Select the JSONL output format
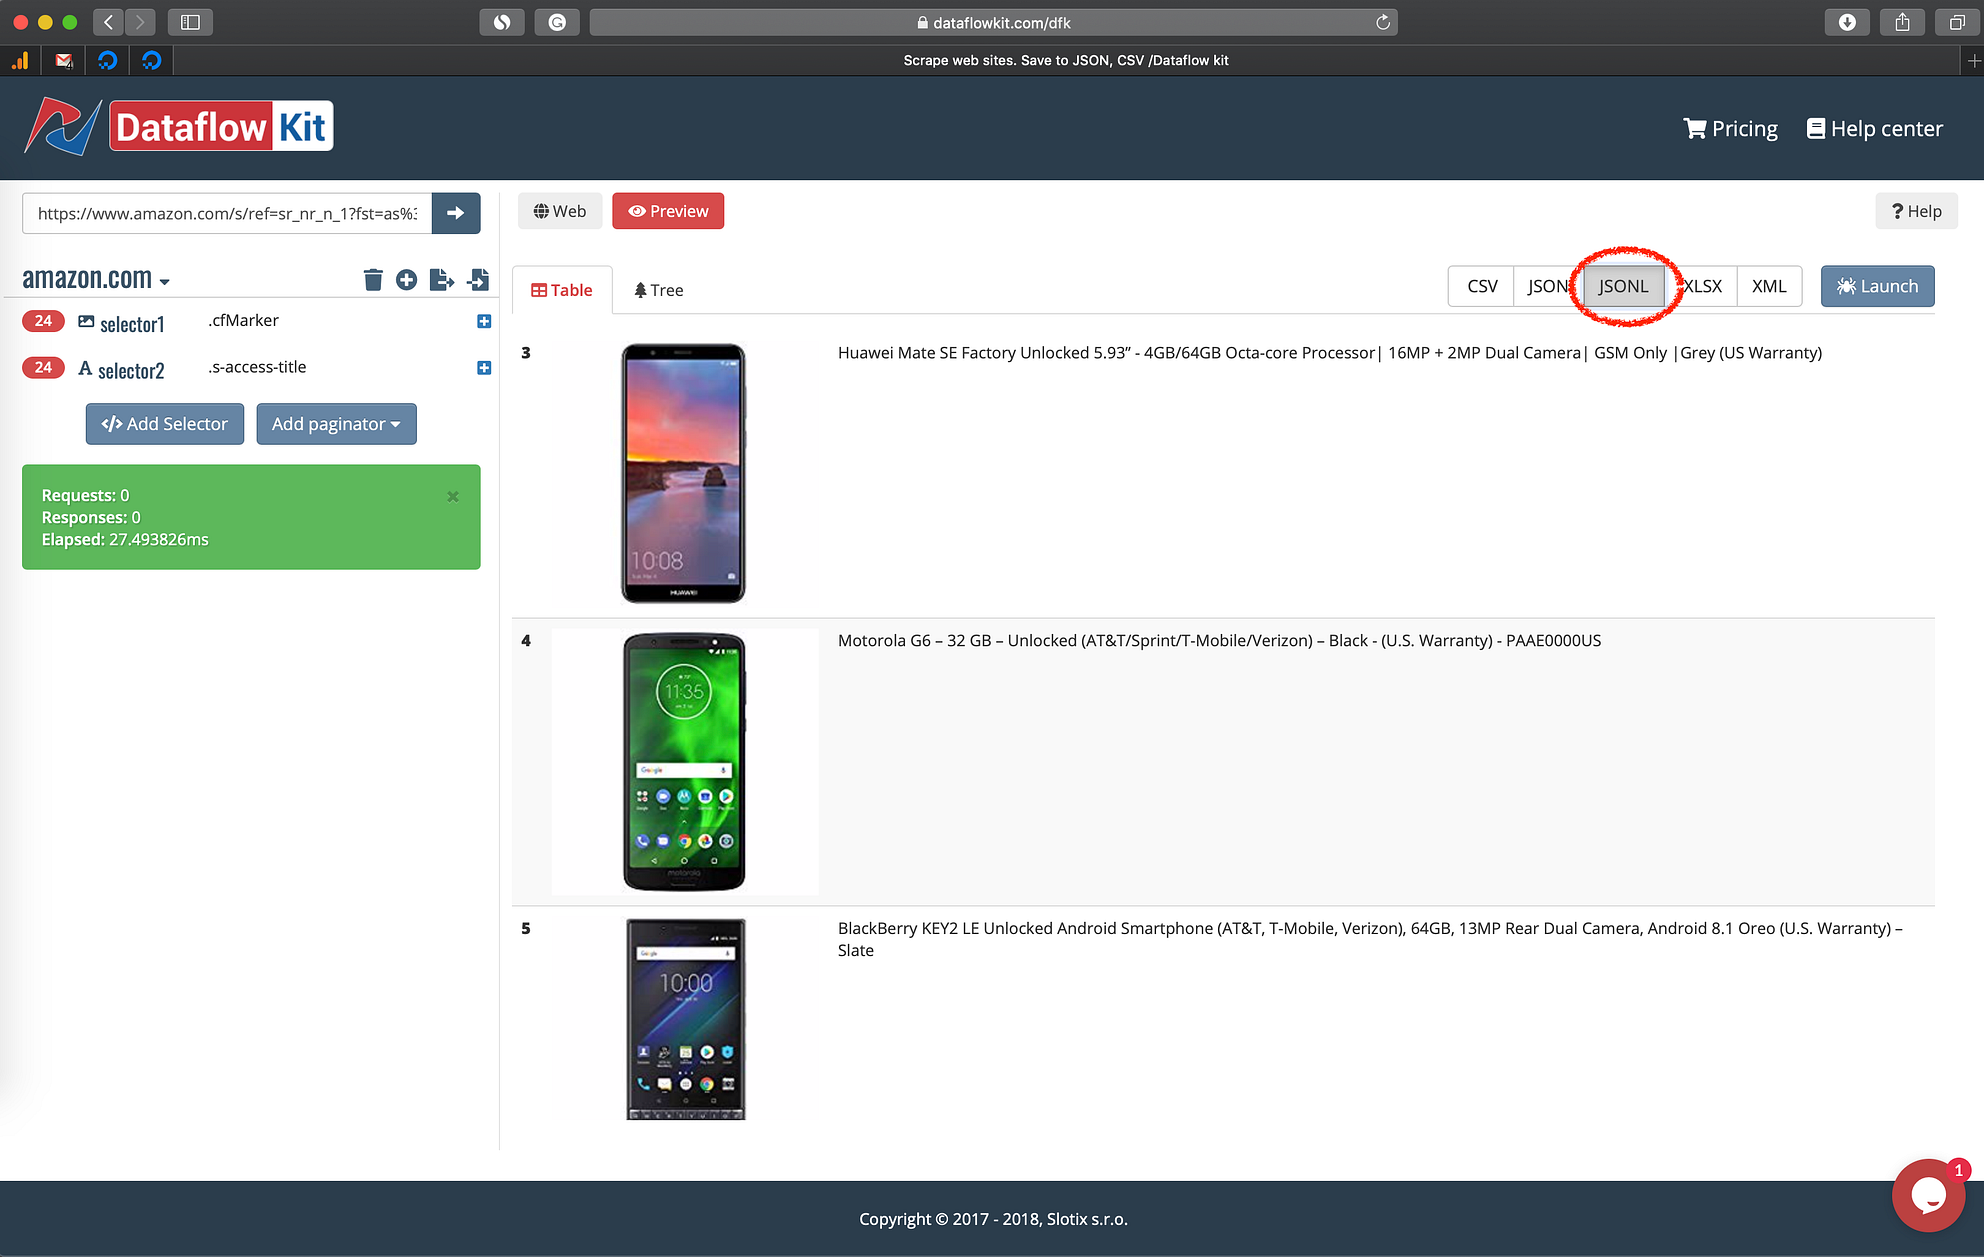Screen dimensions: 1984x1257 coord(1623,286)
